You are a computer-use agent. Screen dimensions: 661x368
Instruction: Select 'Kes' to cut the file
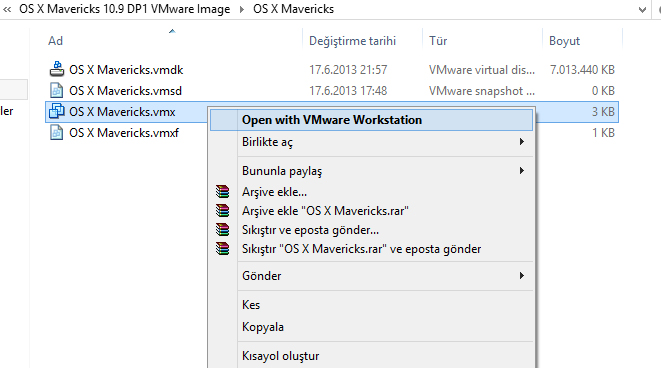click(371, 305)
